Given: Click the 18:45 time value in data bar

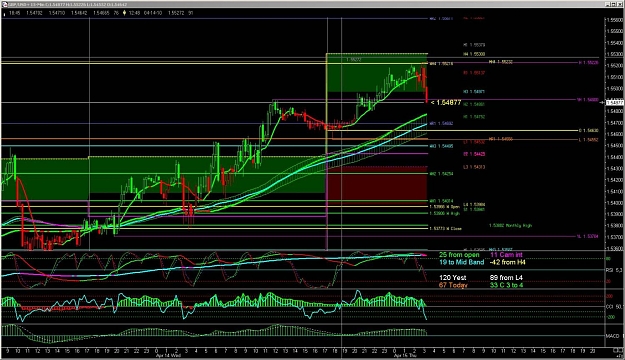Looking at the screenshot, I should pyautogui.click(x=14, y=13).
